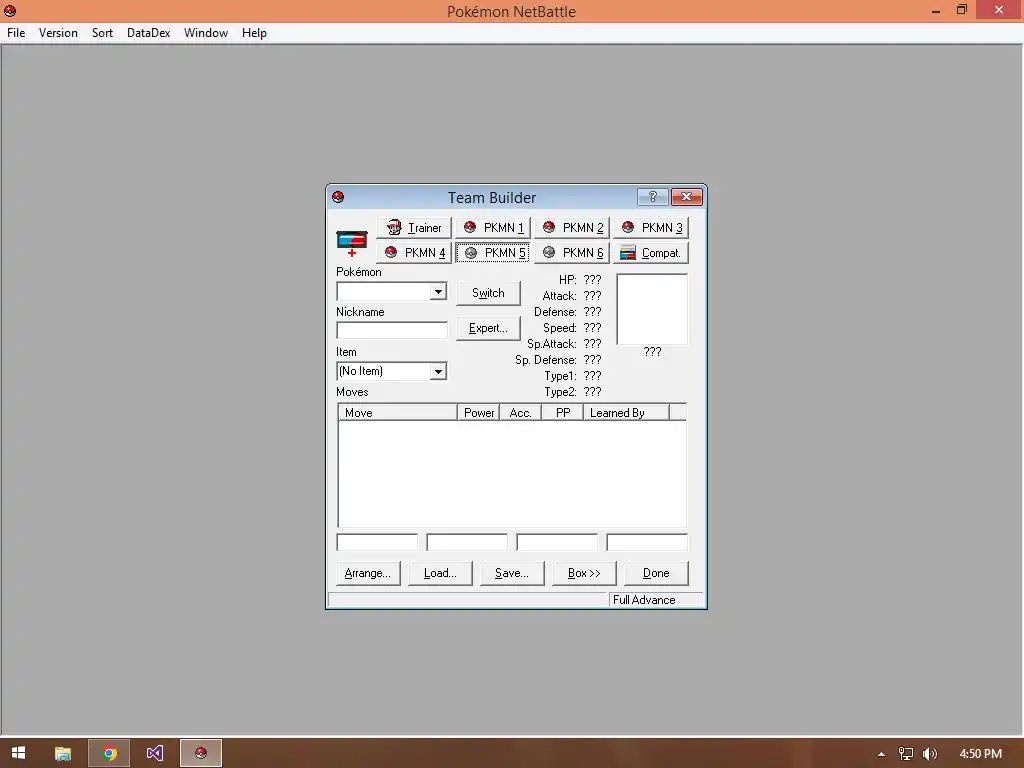
Task: Sort moves by Power column header
Action: (x=479, y=413)
